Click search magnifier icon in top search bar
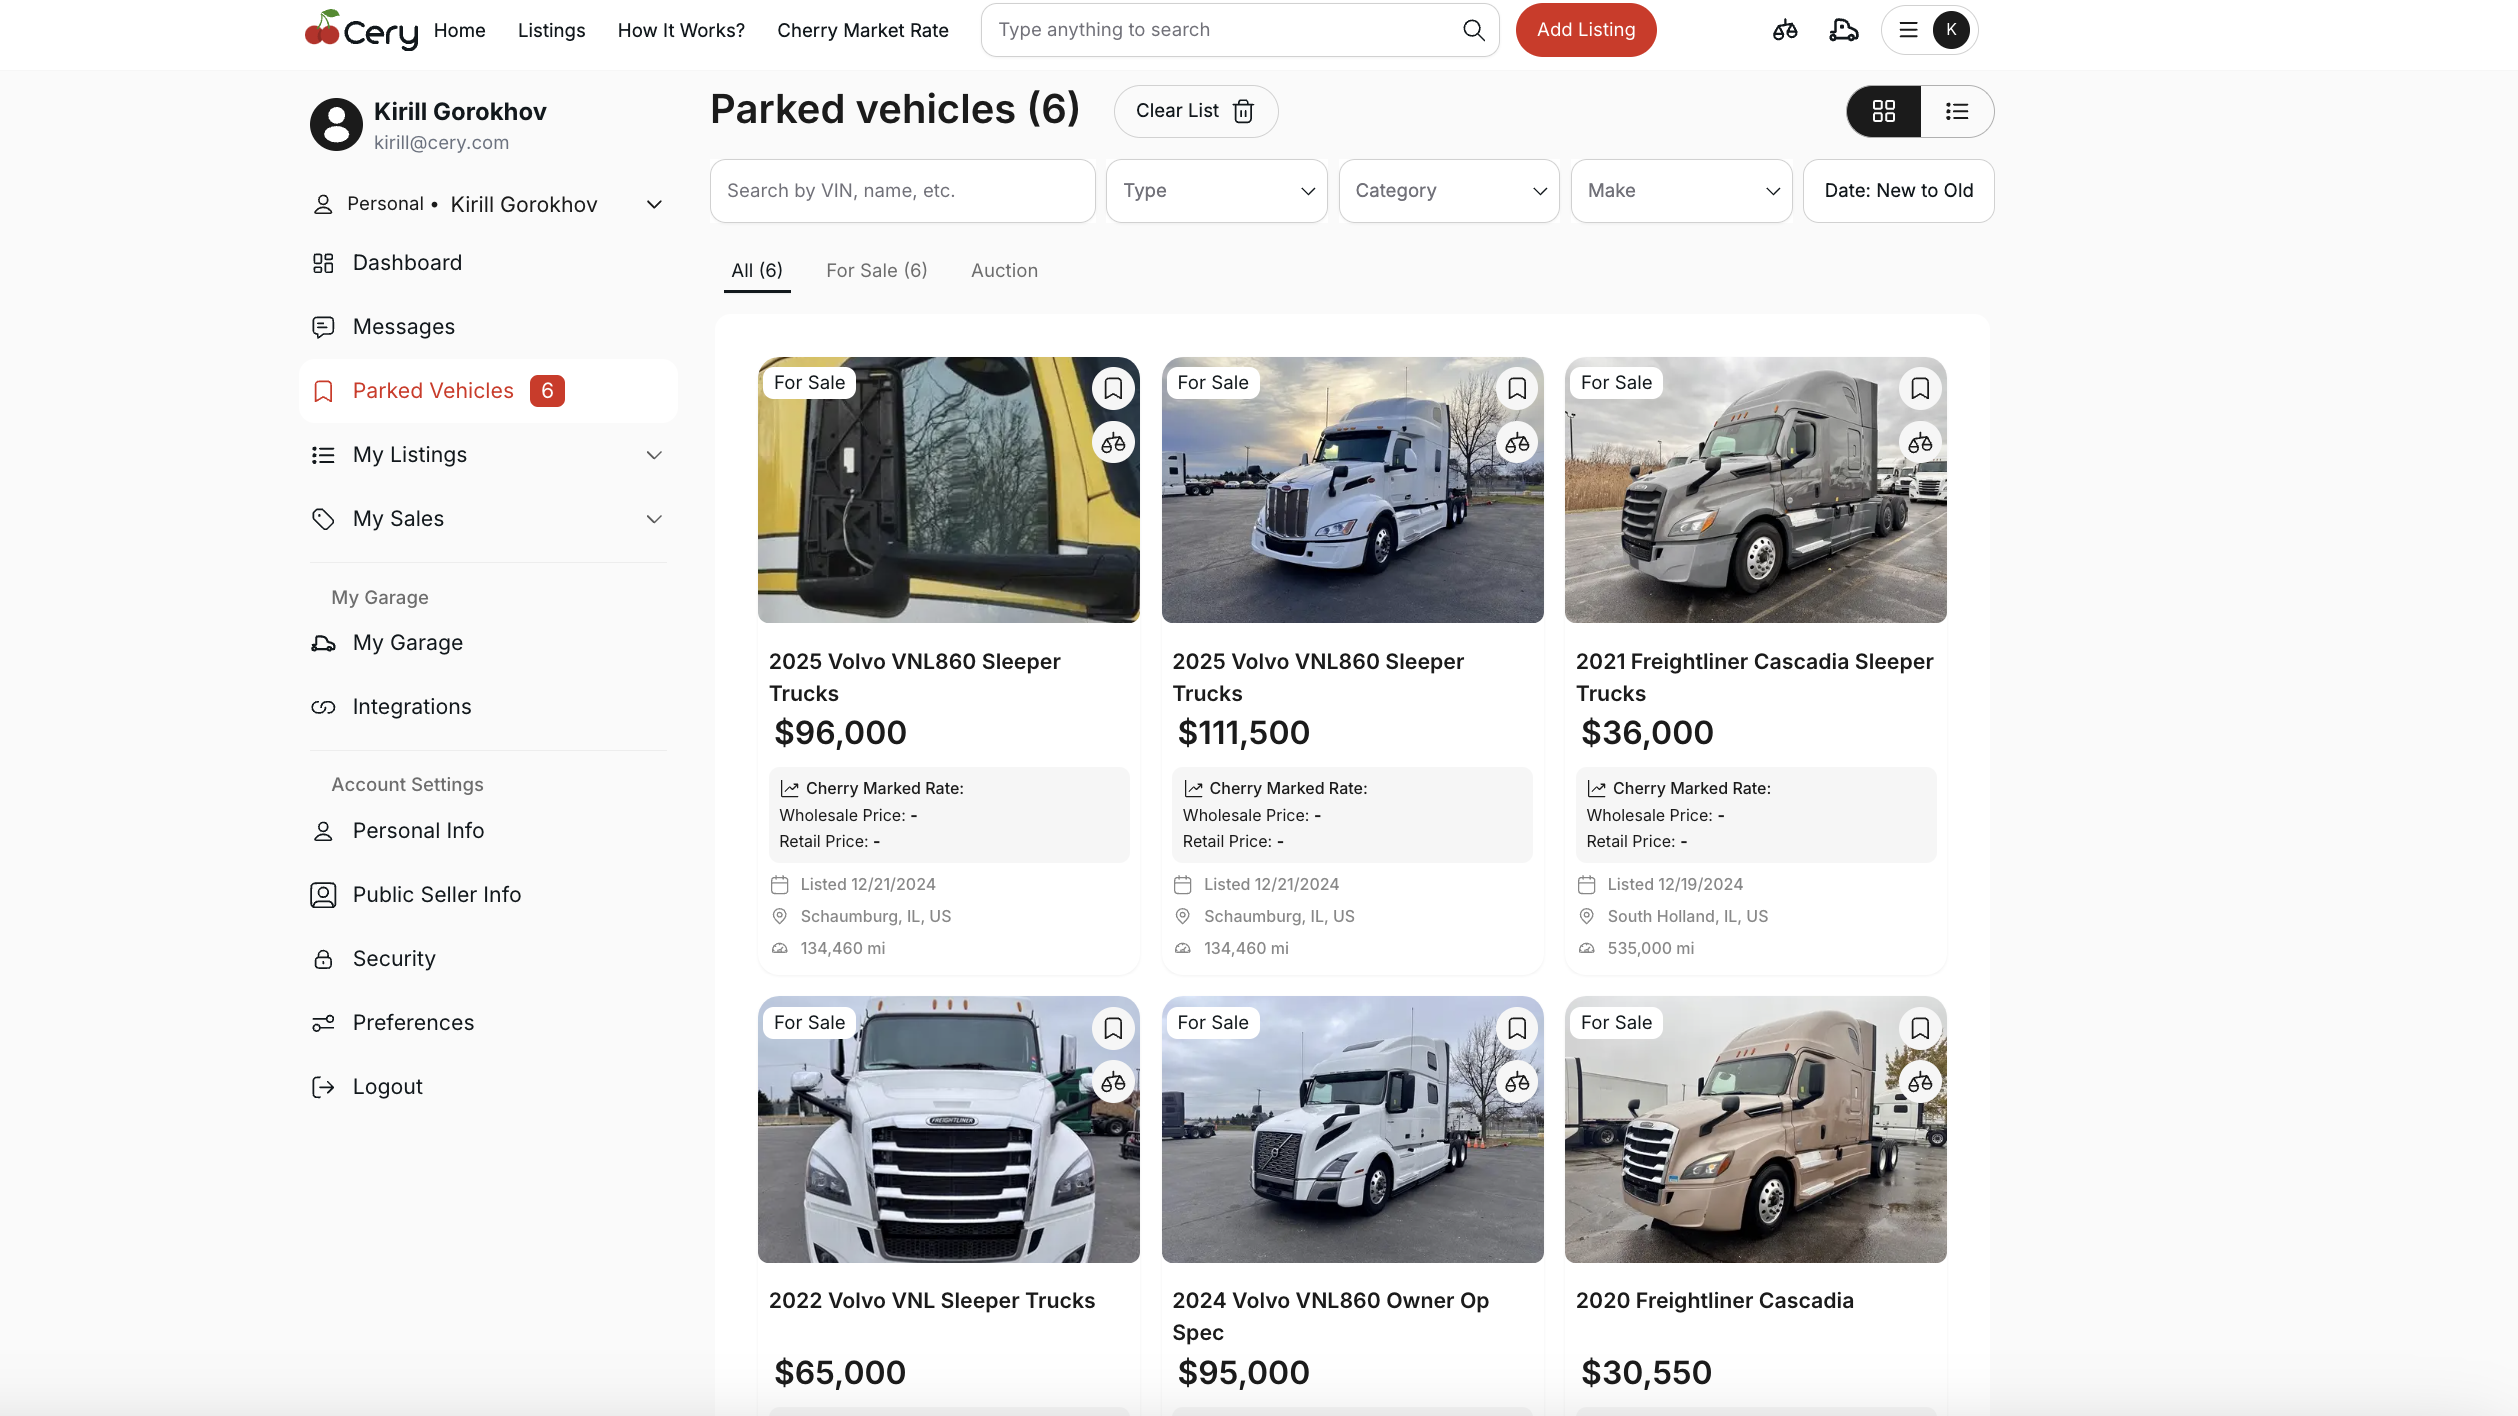 tap(1473, 30)
